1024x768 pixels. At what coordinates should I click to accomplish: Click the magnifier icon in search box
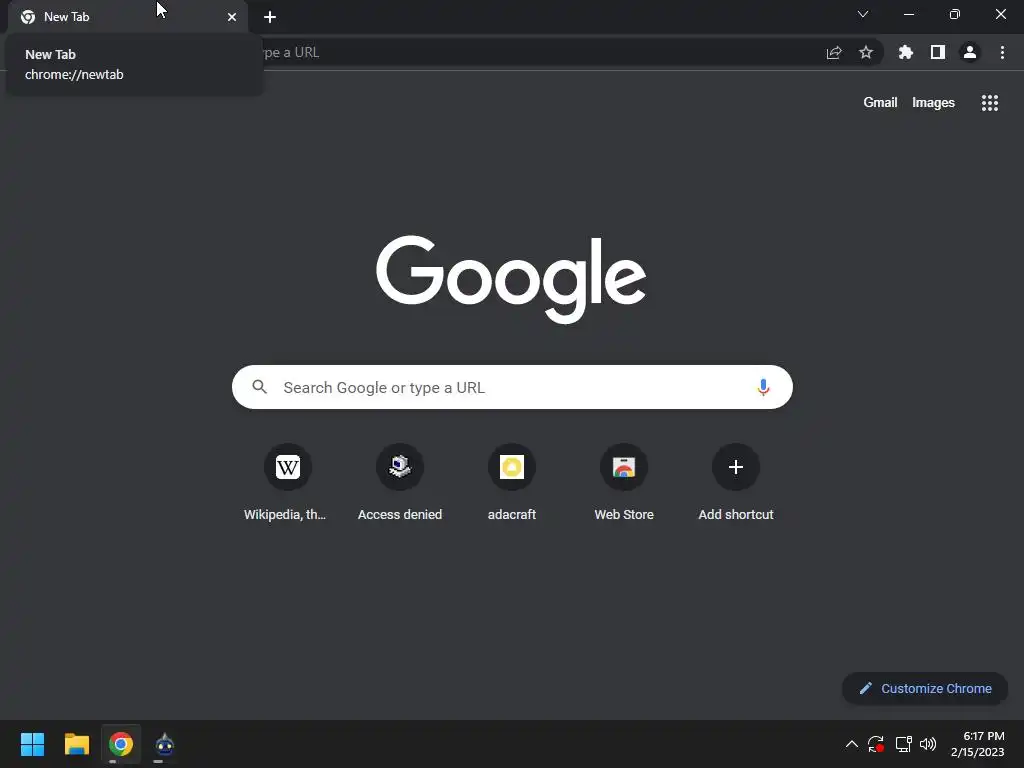tap(260, 387)
